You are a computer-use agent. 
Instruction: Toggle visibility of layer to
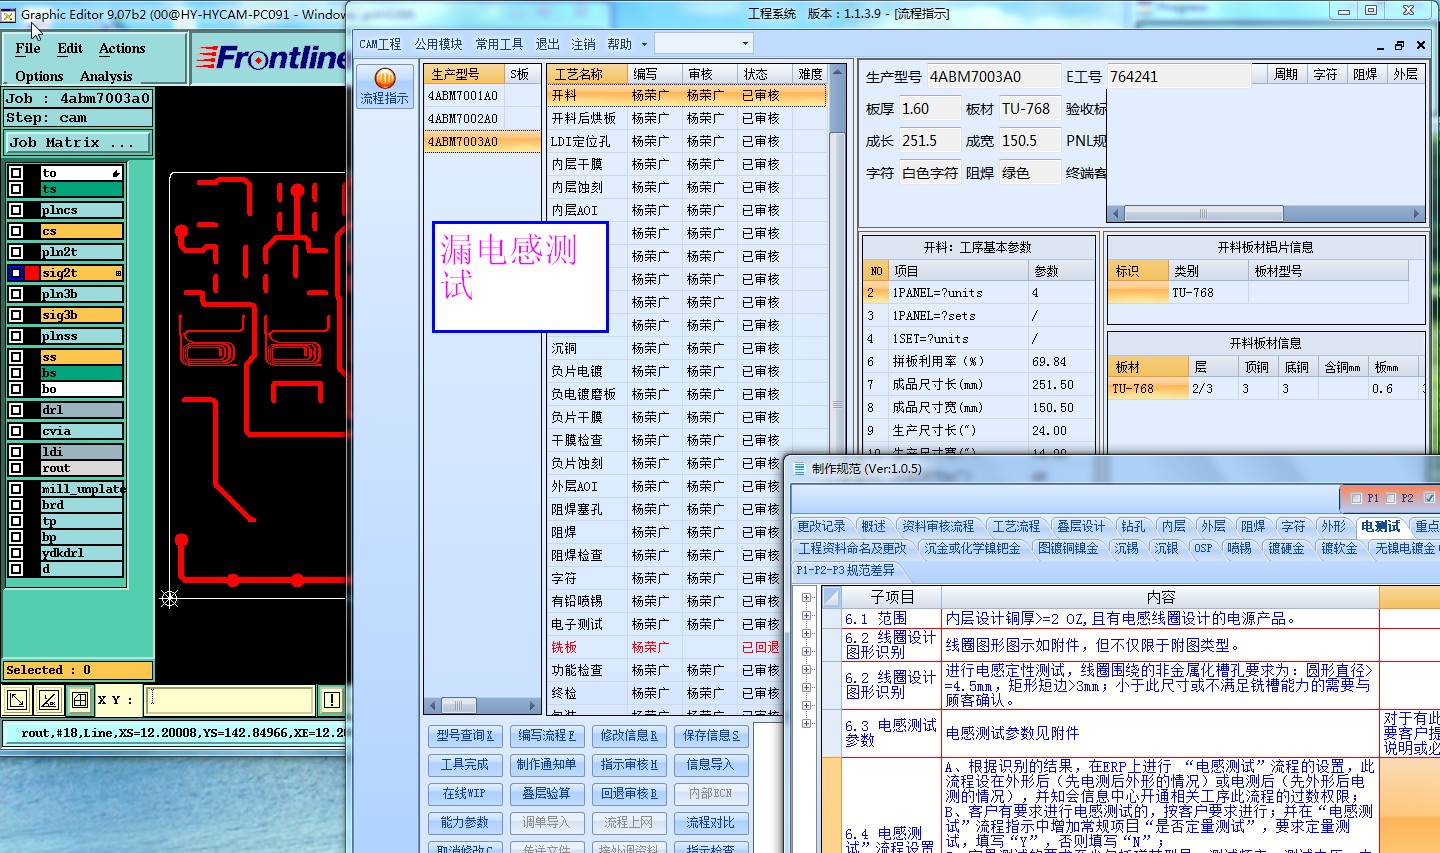click(x=16, y=173)
